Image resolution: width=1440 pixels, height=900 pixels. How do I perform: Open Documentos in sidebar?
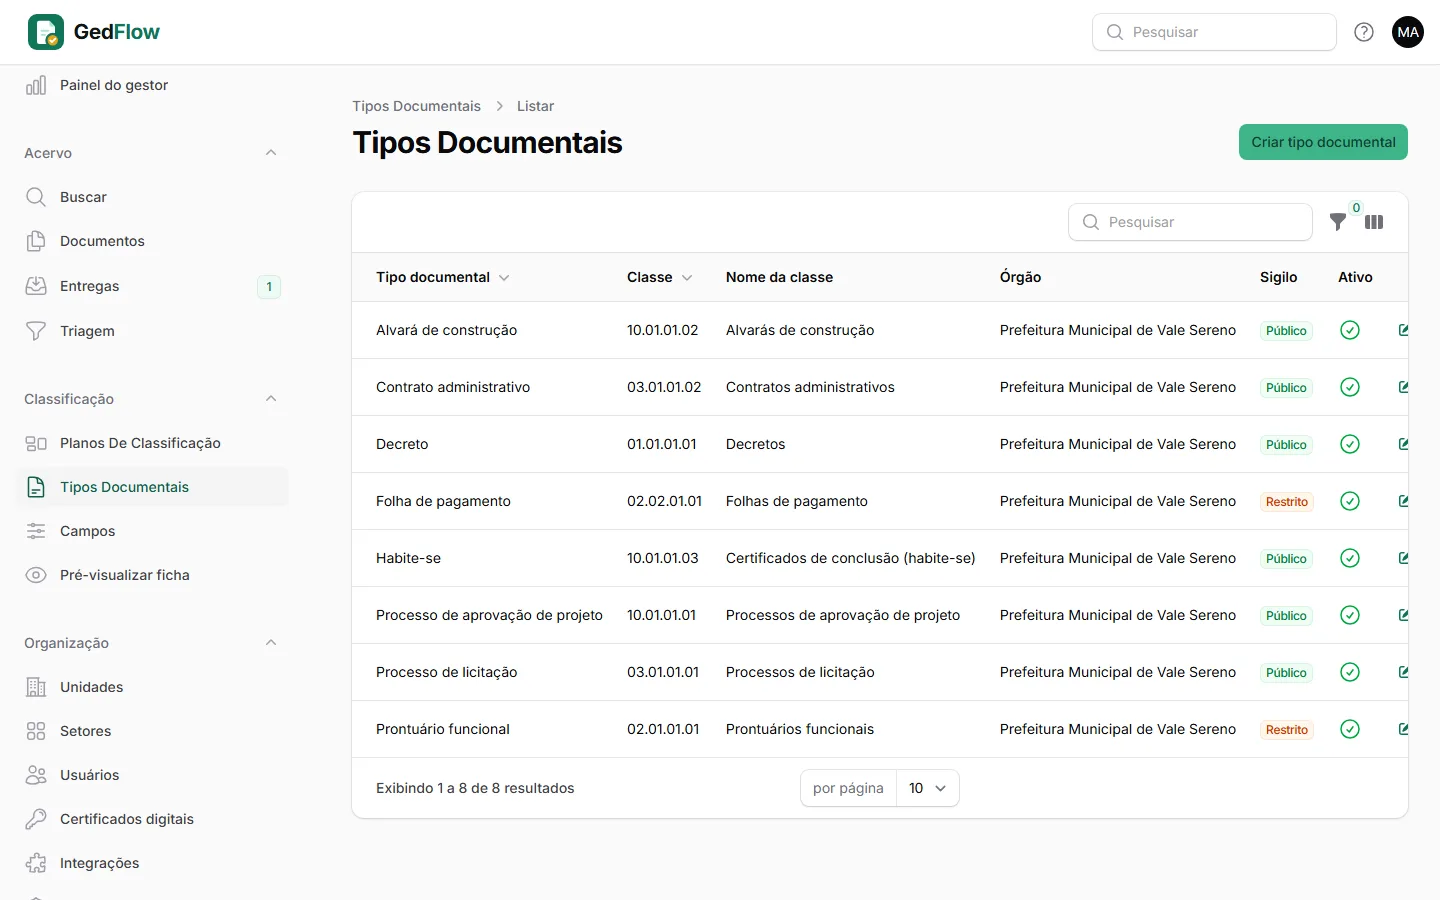[x=152, y=241]
